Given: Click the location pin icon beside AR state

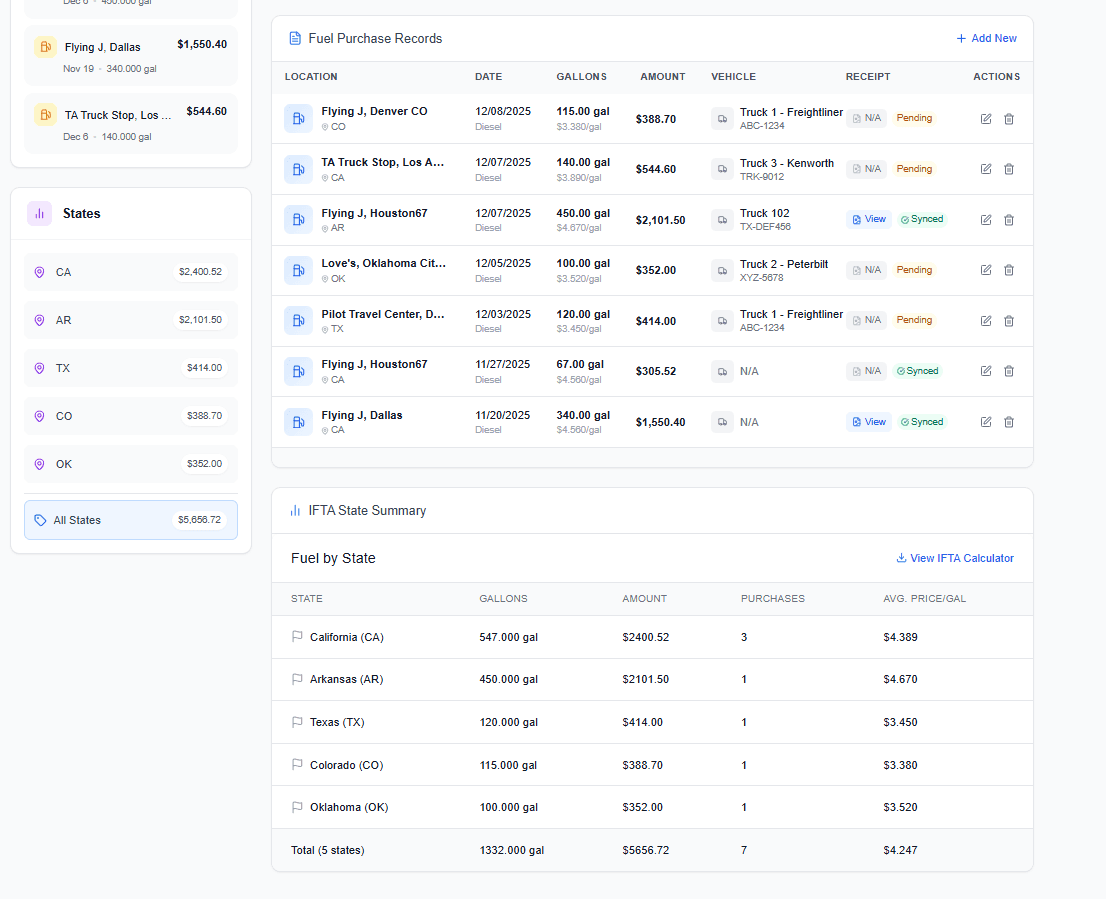Looking at the screenshot, I should 39,320.
